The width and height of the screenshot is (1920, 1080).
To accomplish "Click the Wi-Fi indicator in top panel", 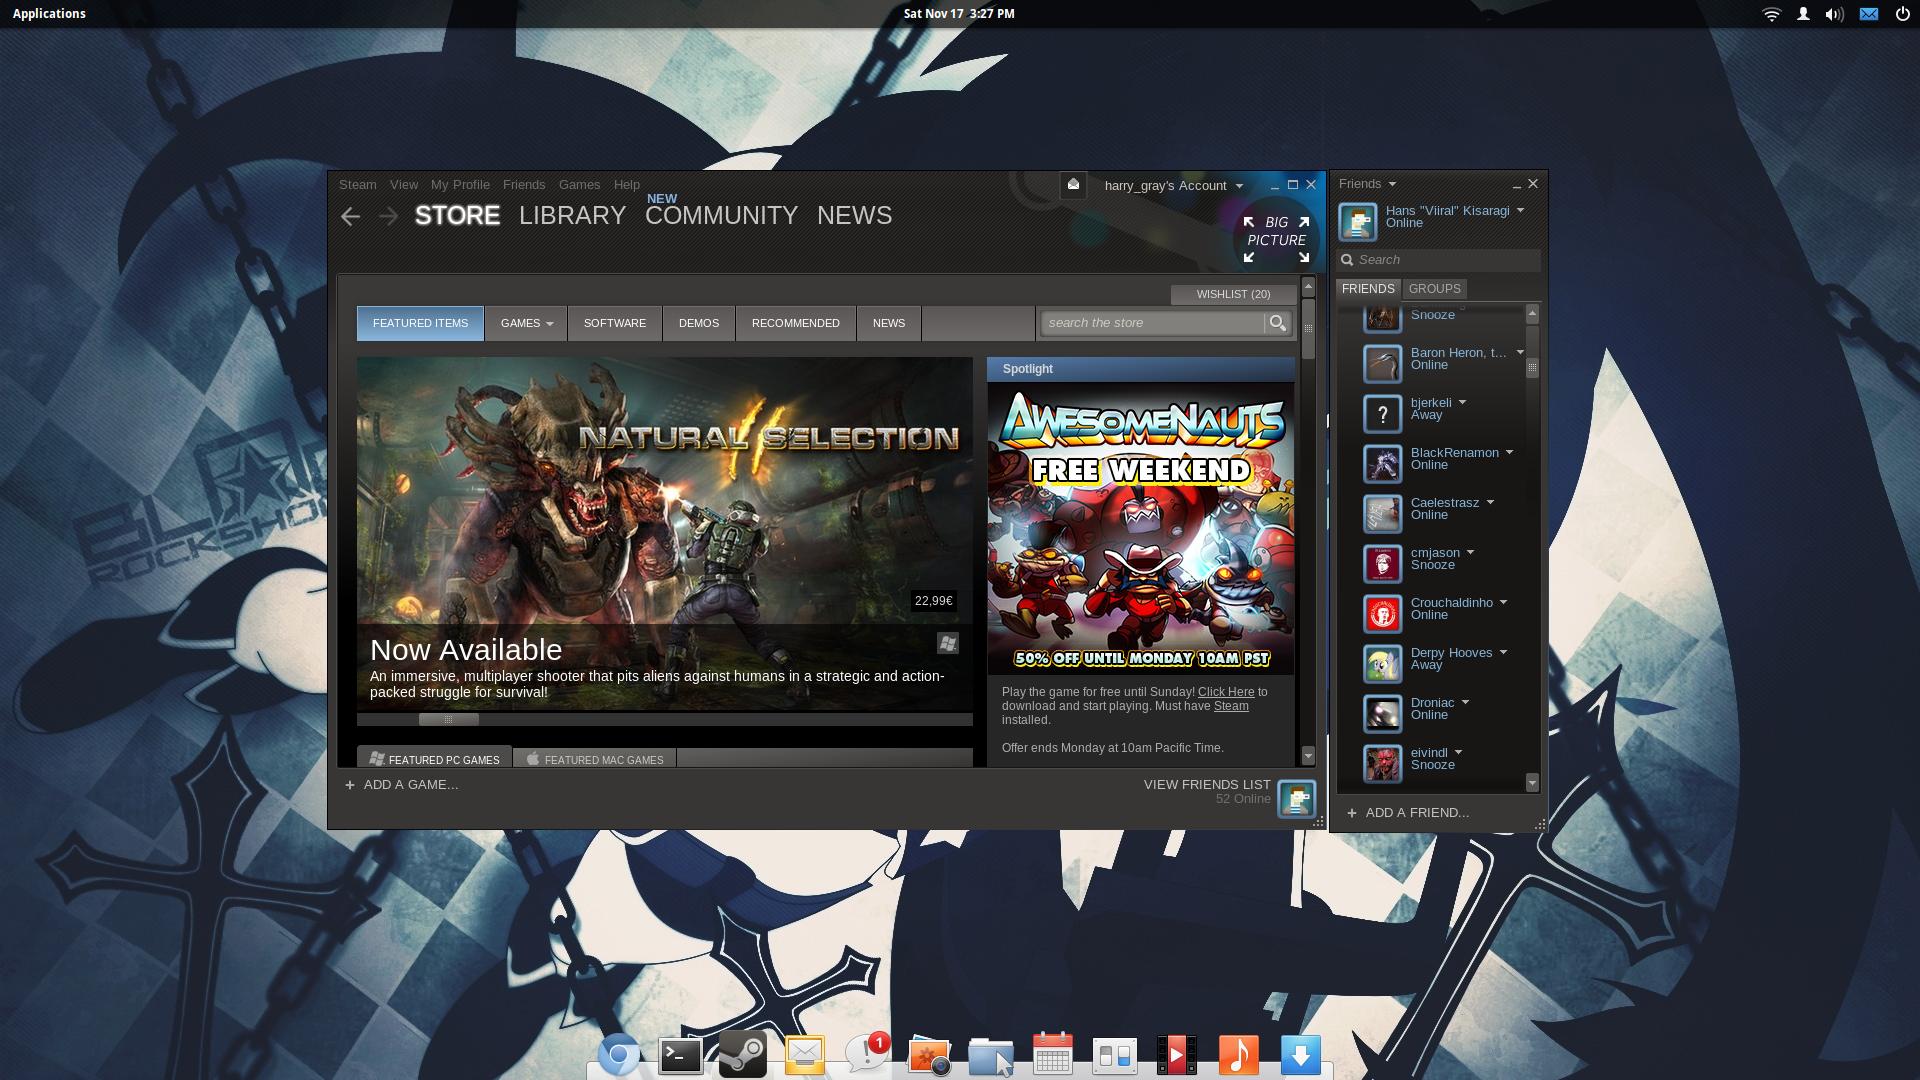I will (x=1772, y=14).
